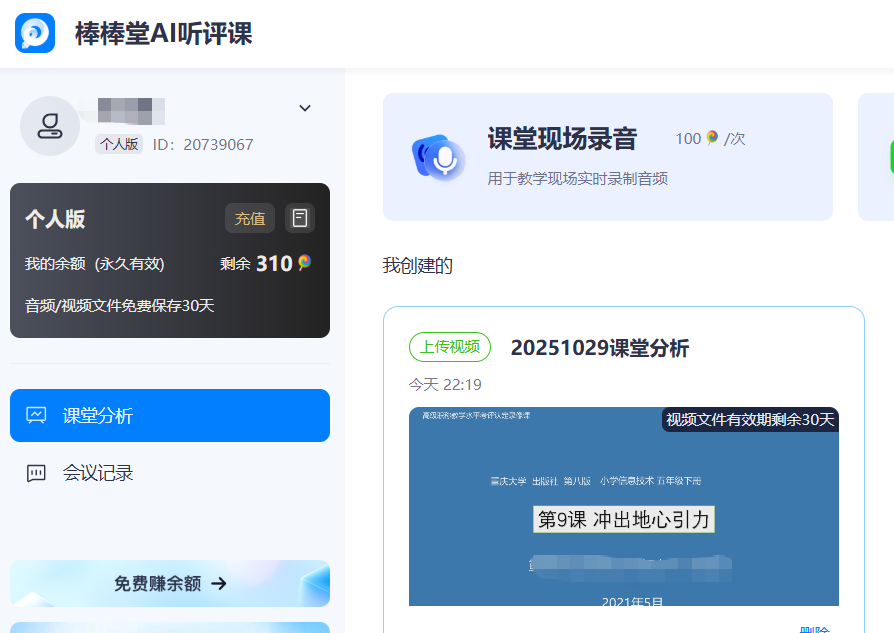Open the 免费赚余额 link
894x633 pixels.
point(170,584)
